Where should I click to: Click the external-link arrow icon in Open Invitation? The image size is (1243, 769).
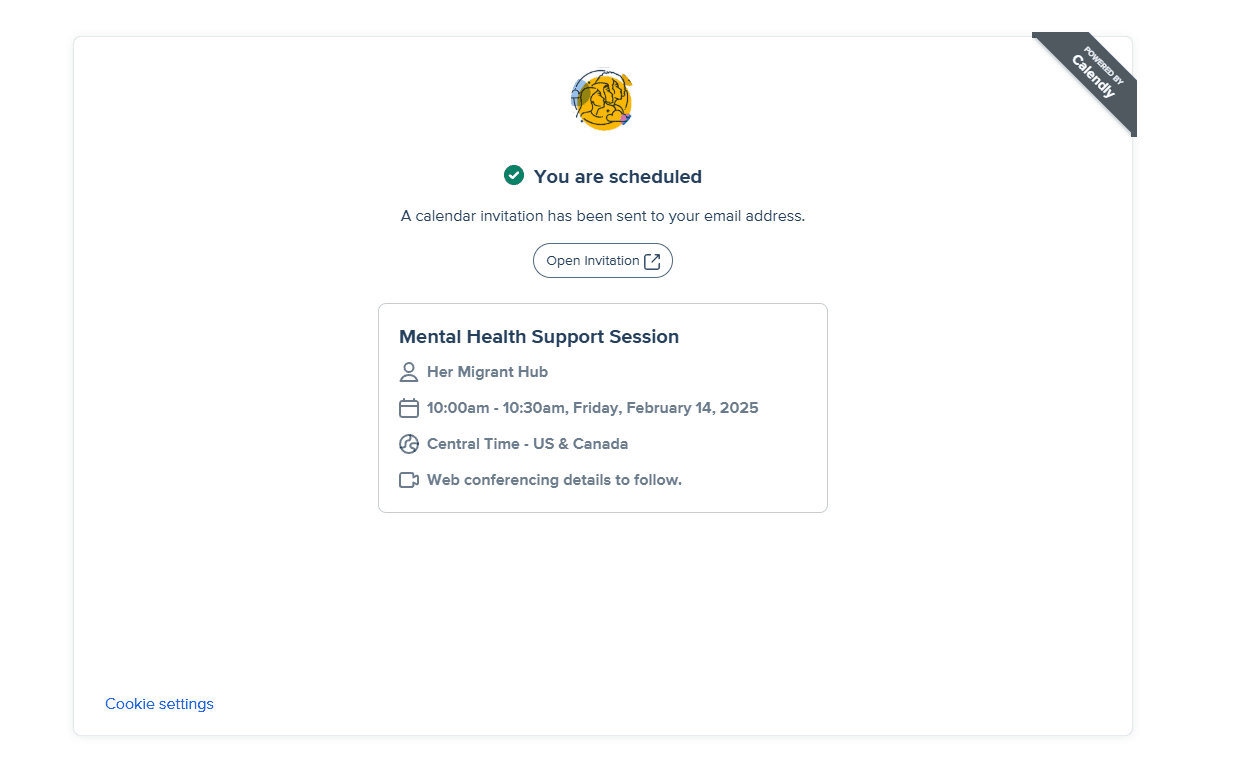click(652, 261)
